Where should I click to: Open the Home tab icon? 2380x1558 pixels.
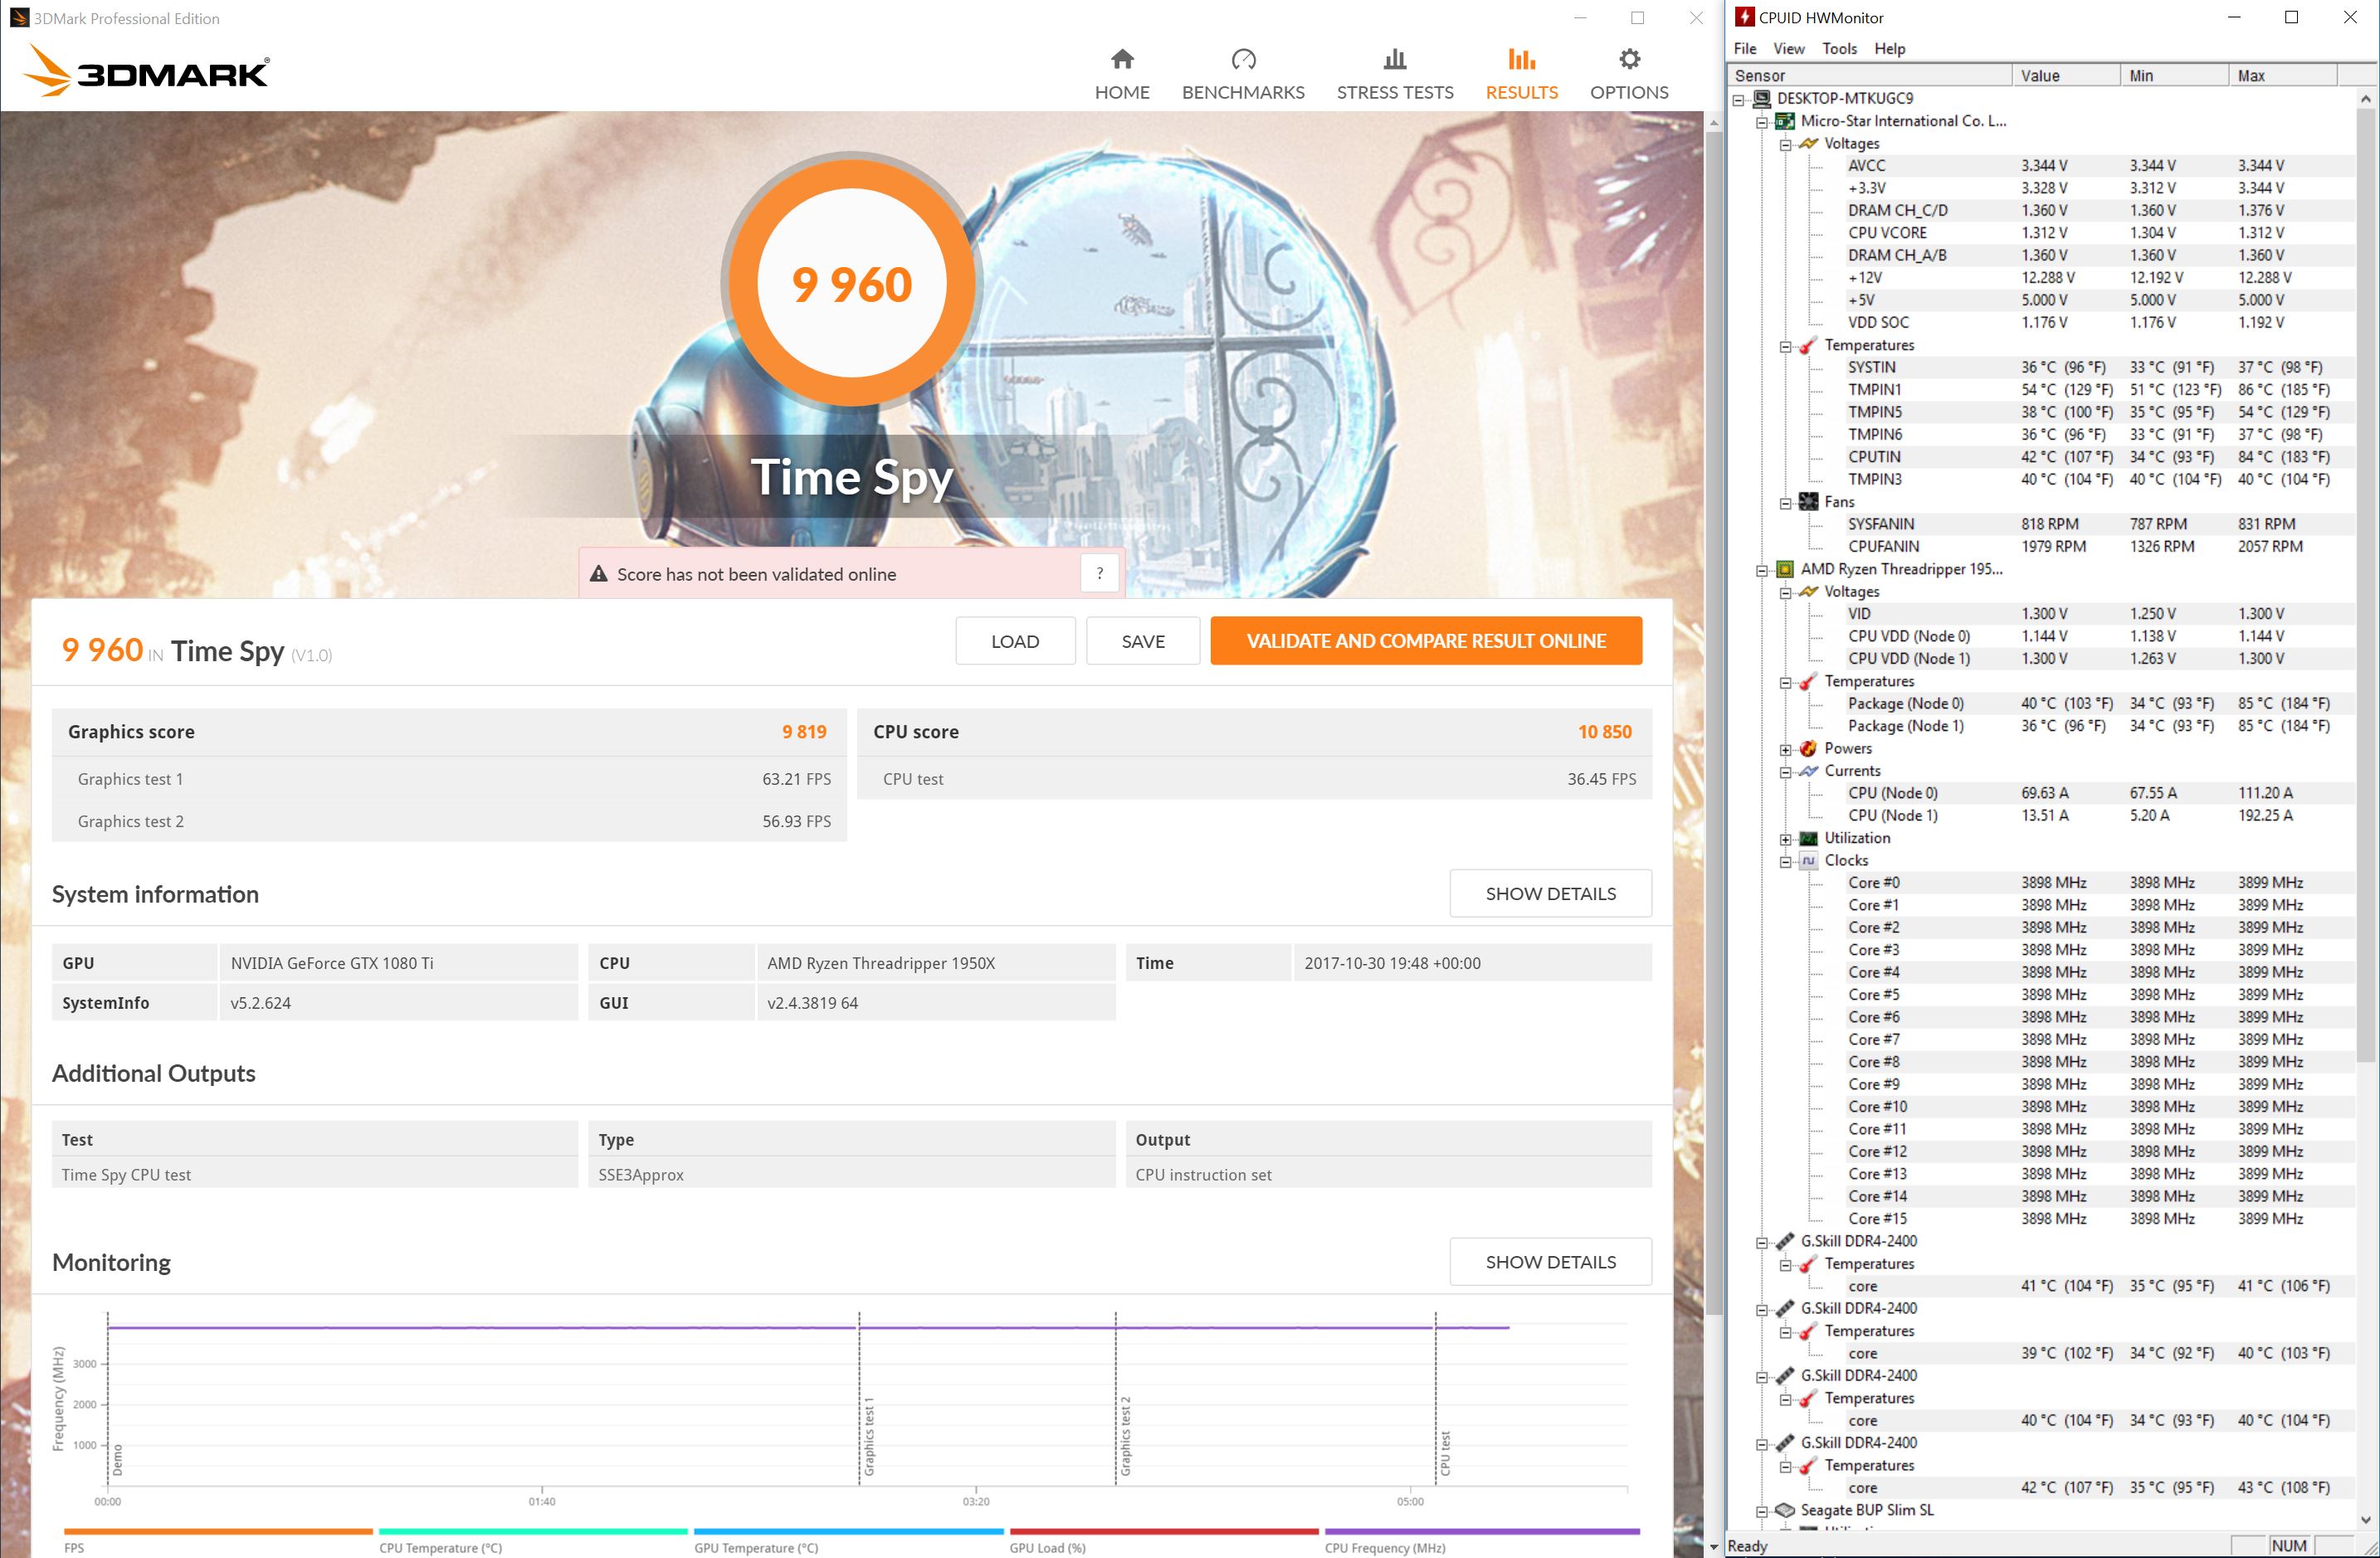[1122, 59]
